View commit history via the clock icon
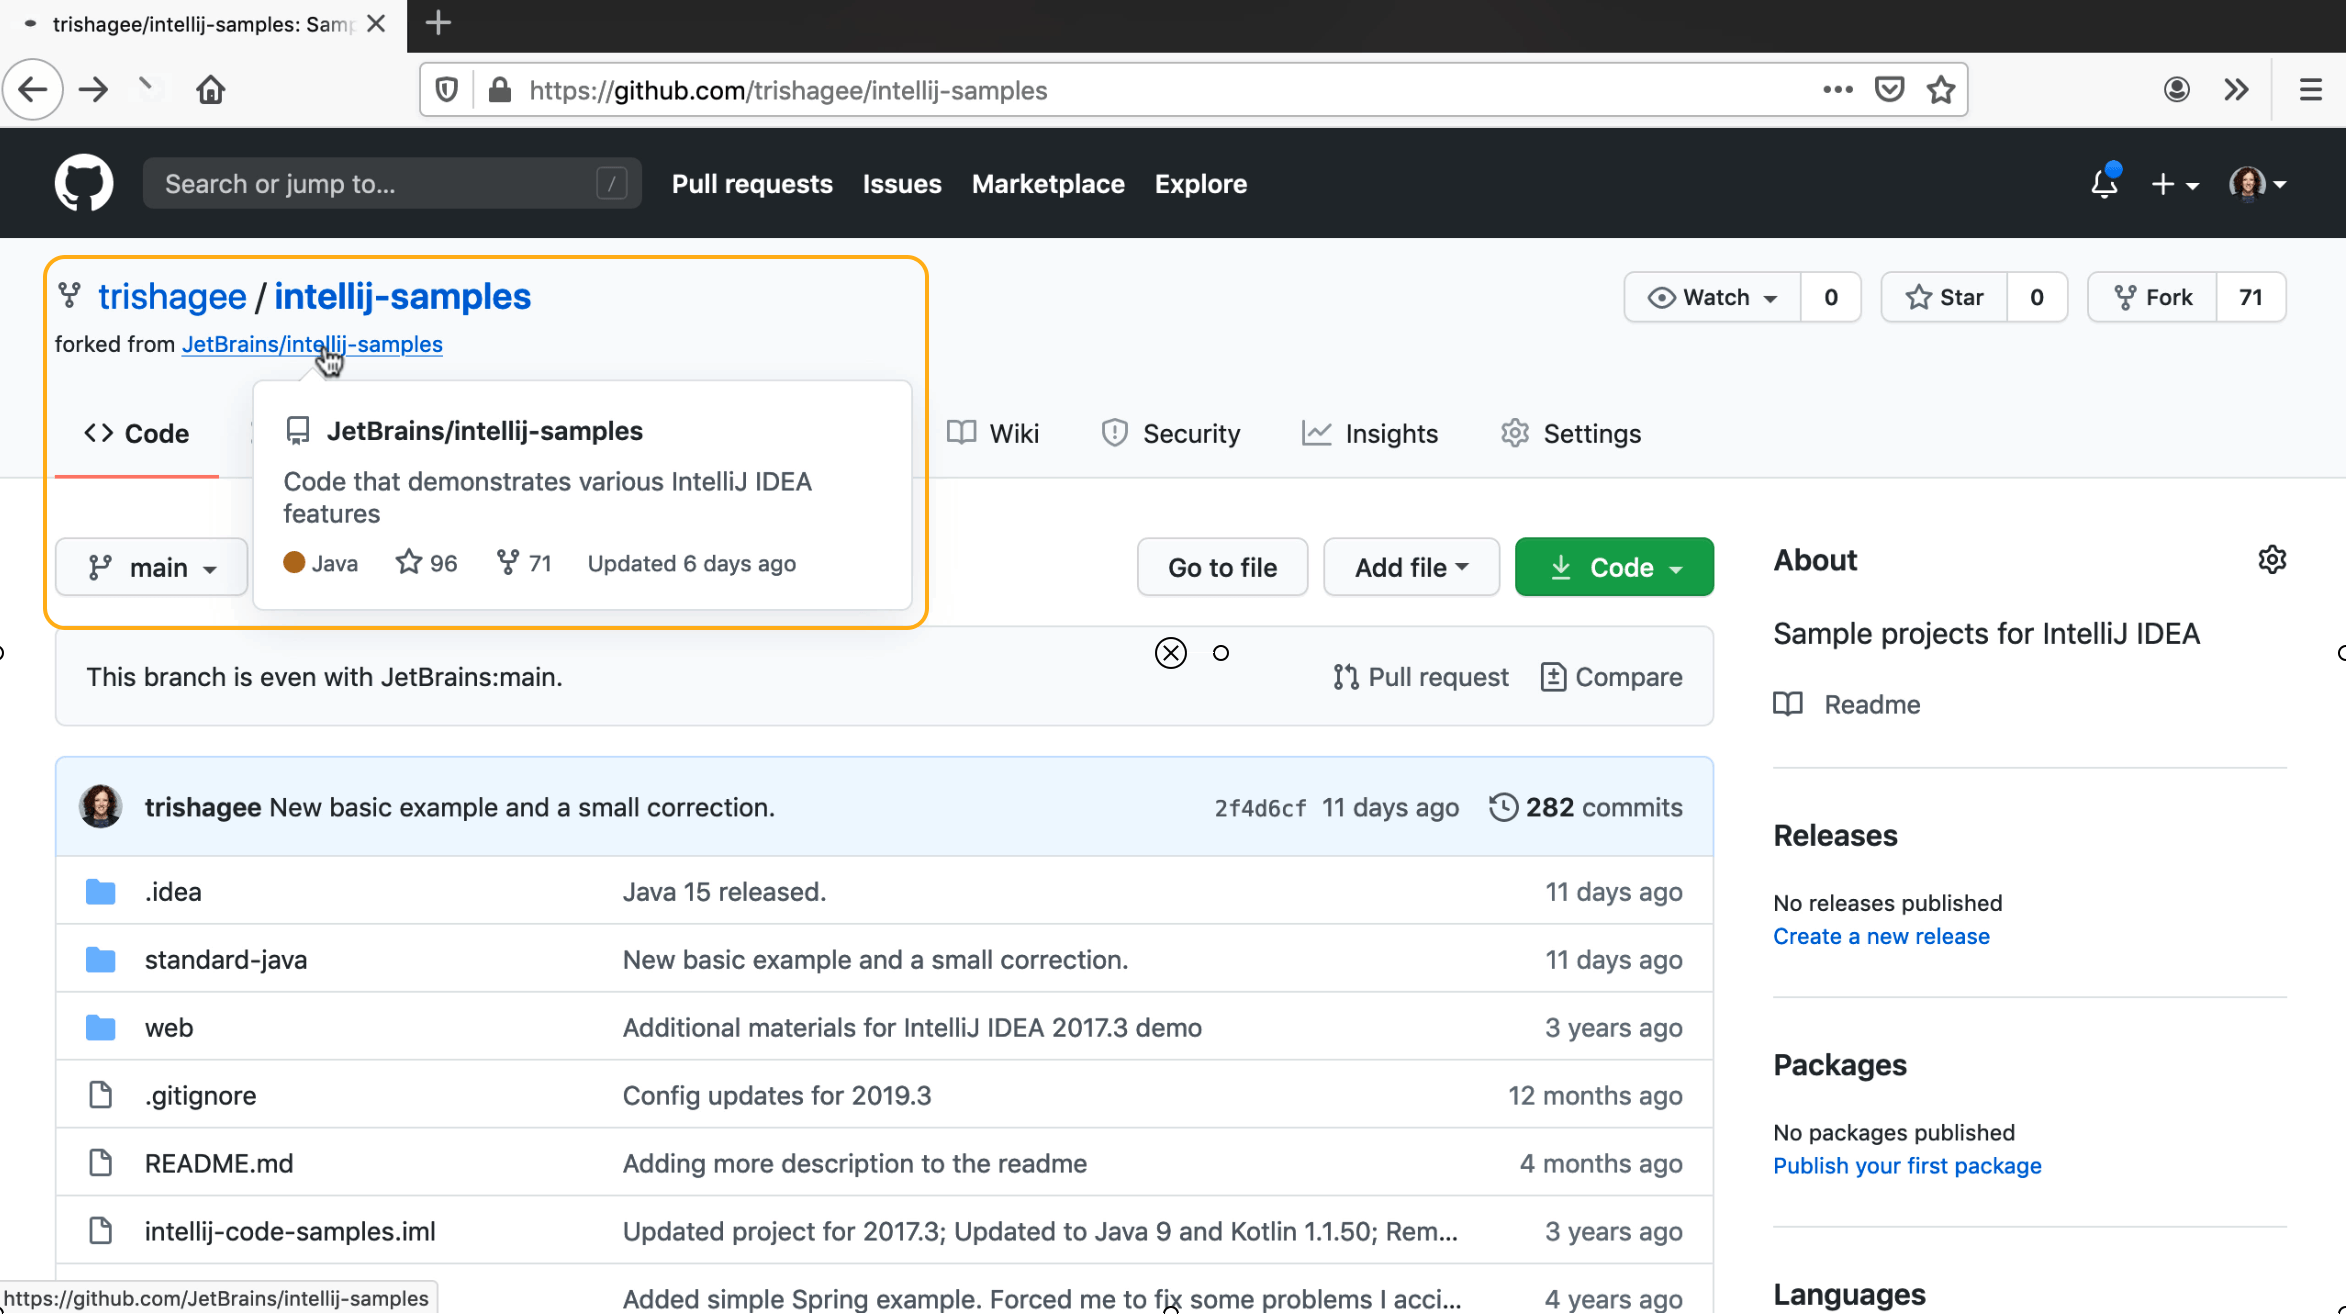The image size is (2346, 1314). (x=1504, y=807)
